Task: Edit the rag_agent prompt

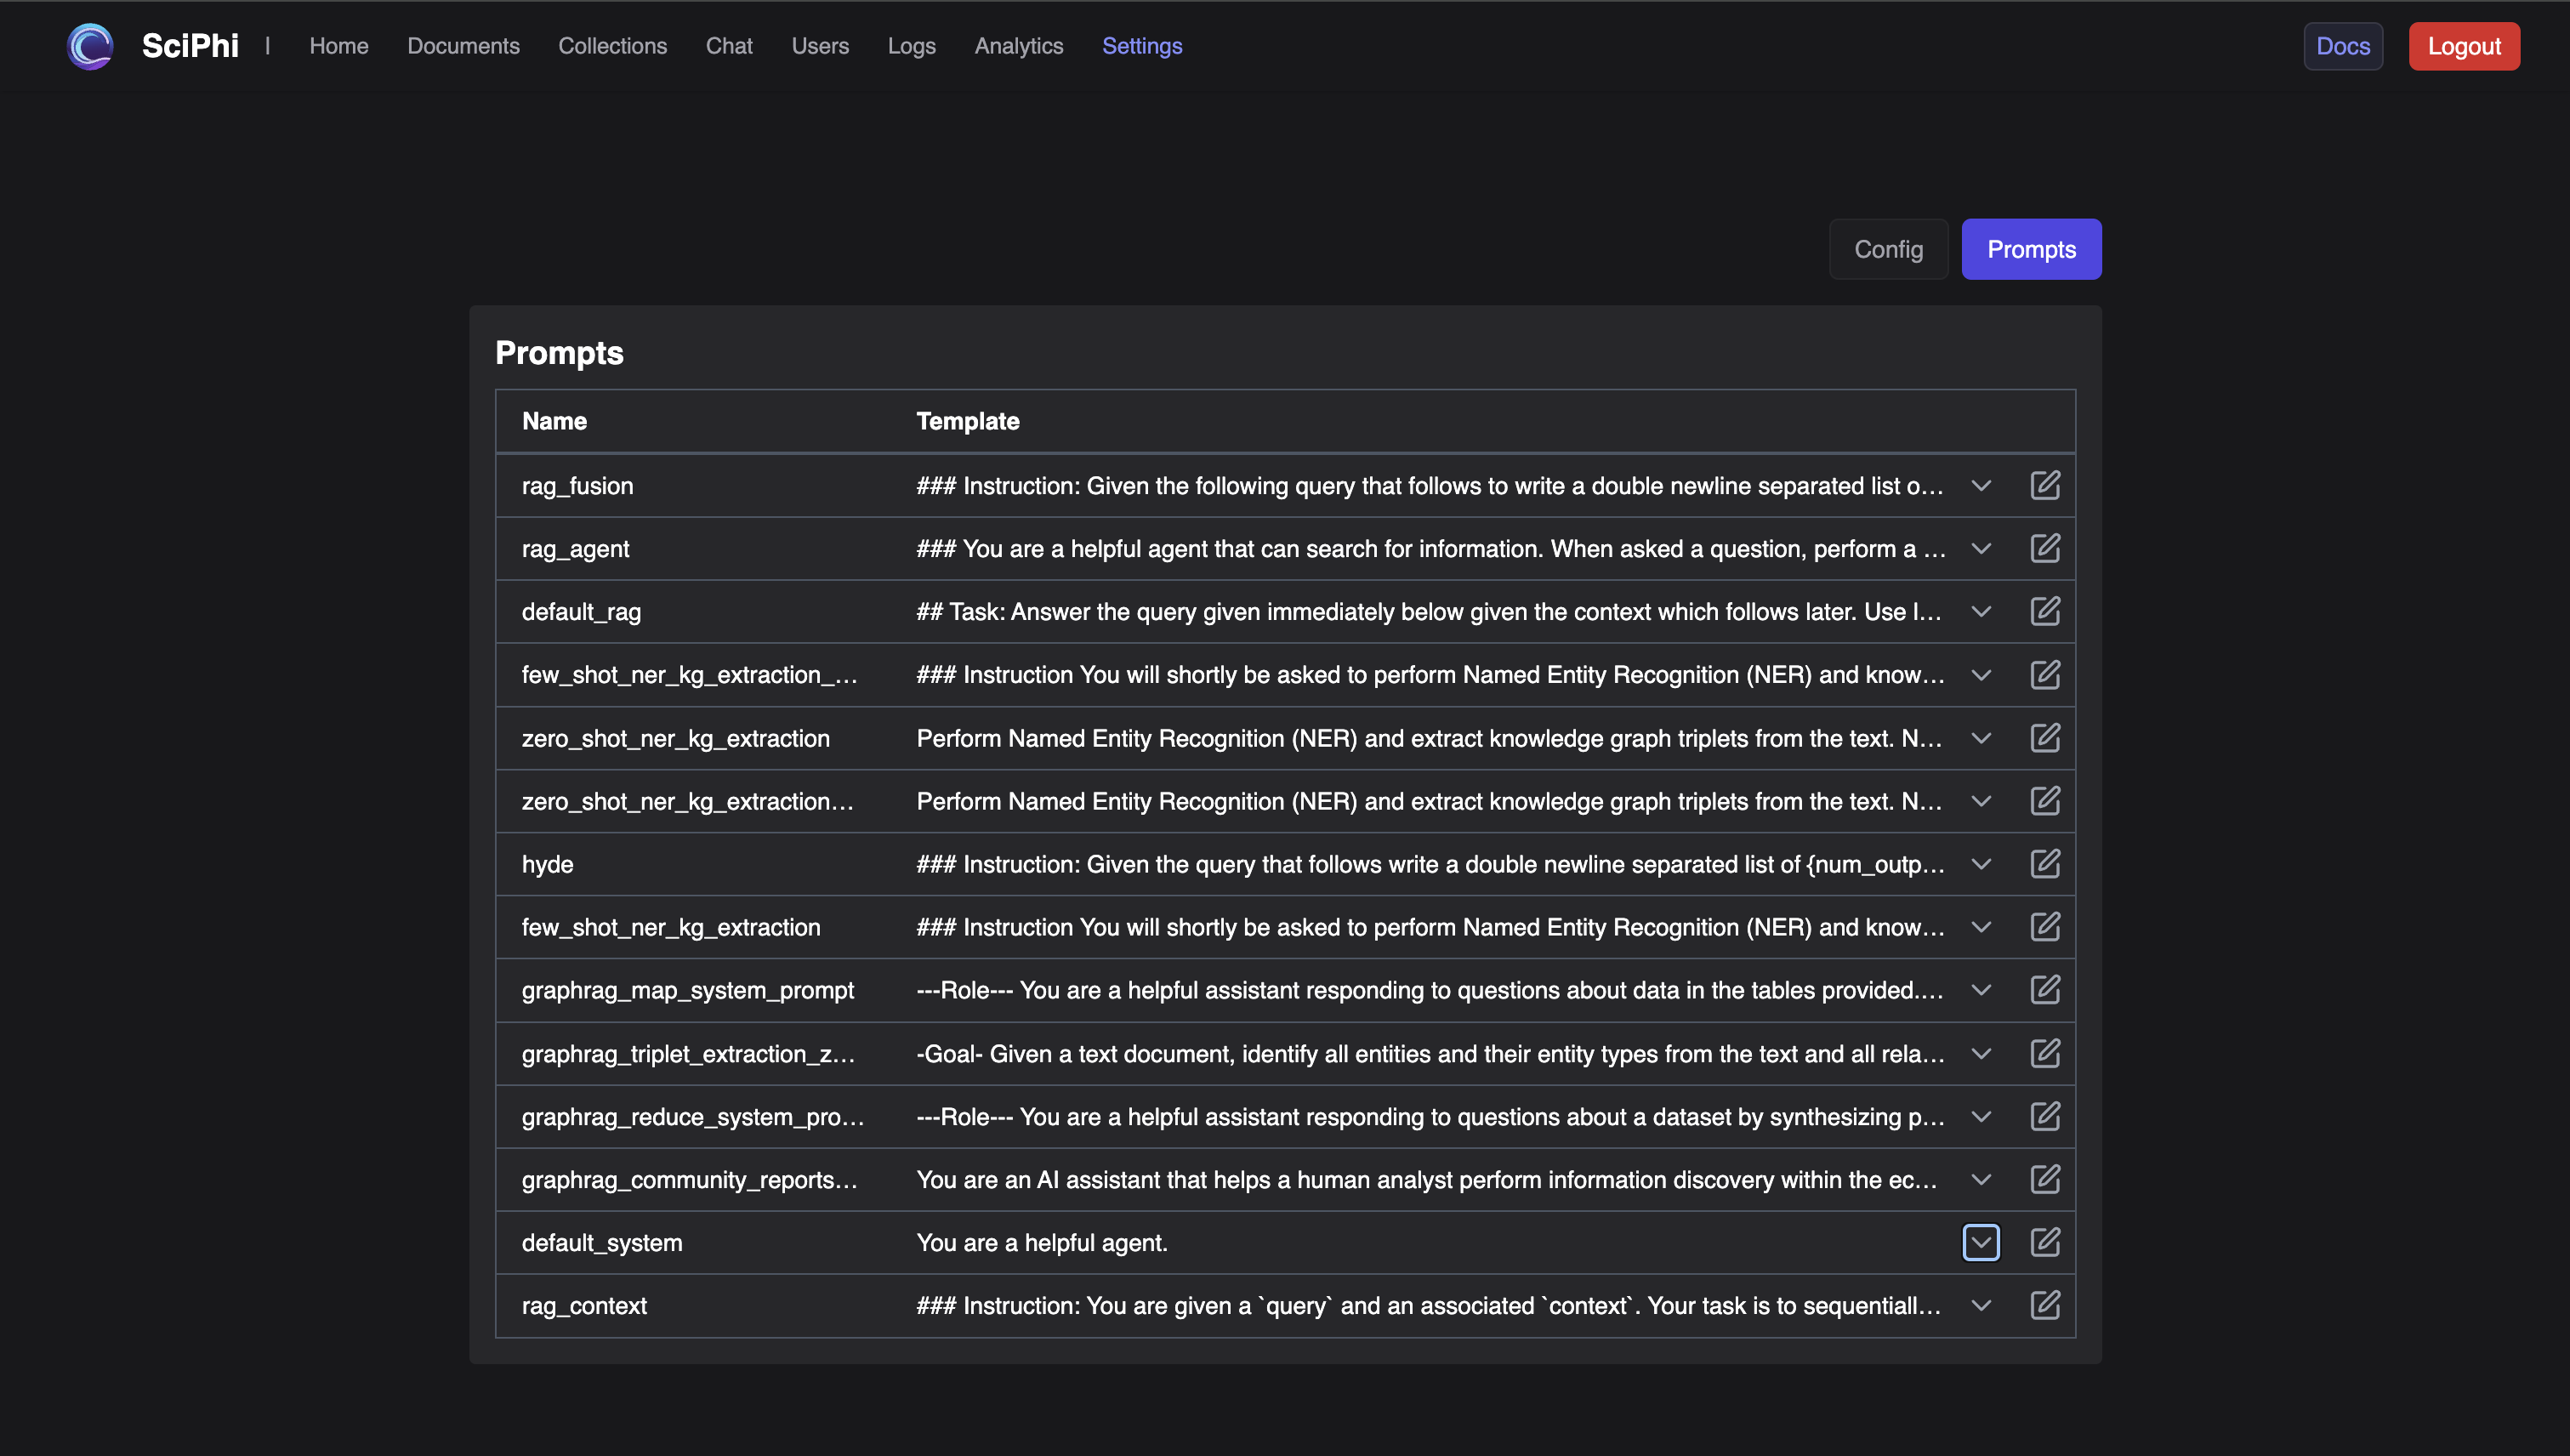Action: tap(2045, 548)
